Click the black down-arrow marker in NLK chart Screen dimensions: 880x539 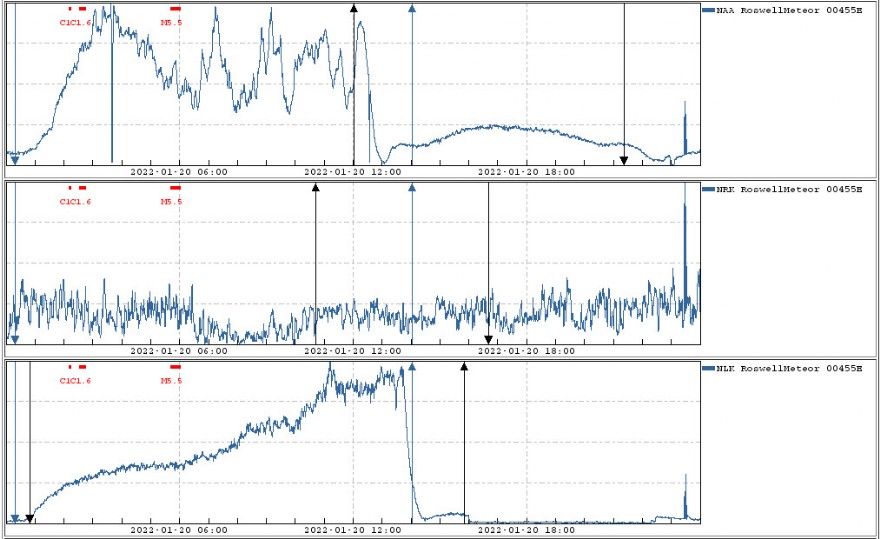pyautogui.click(x=30, y=519)
